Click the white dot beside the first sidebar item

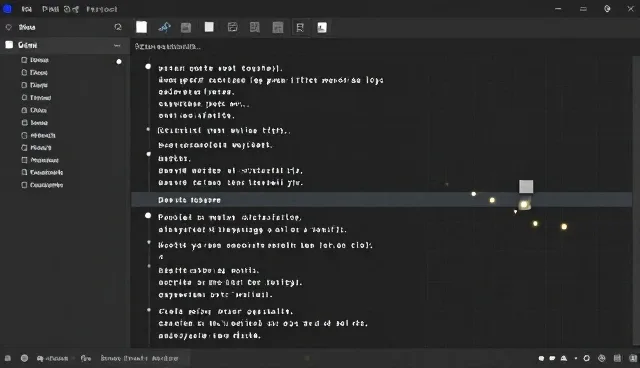119,62
